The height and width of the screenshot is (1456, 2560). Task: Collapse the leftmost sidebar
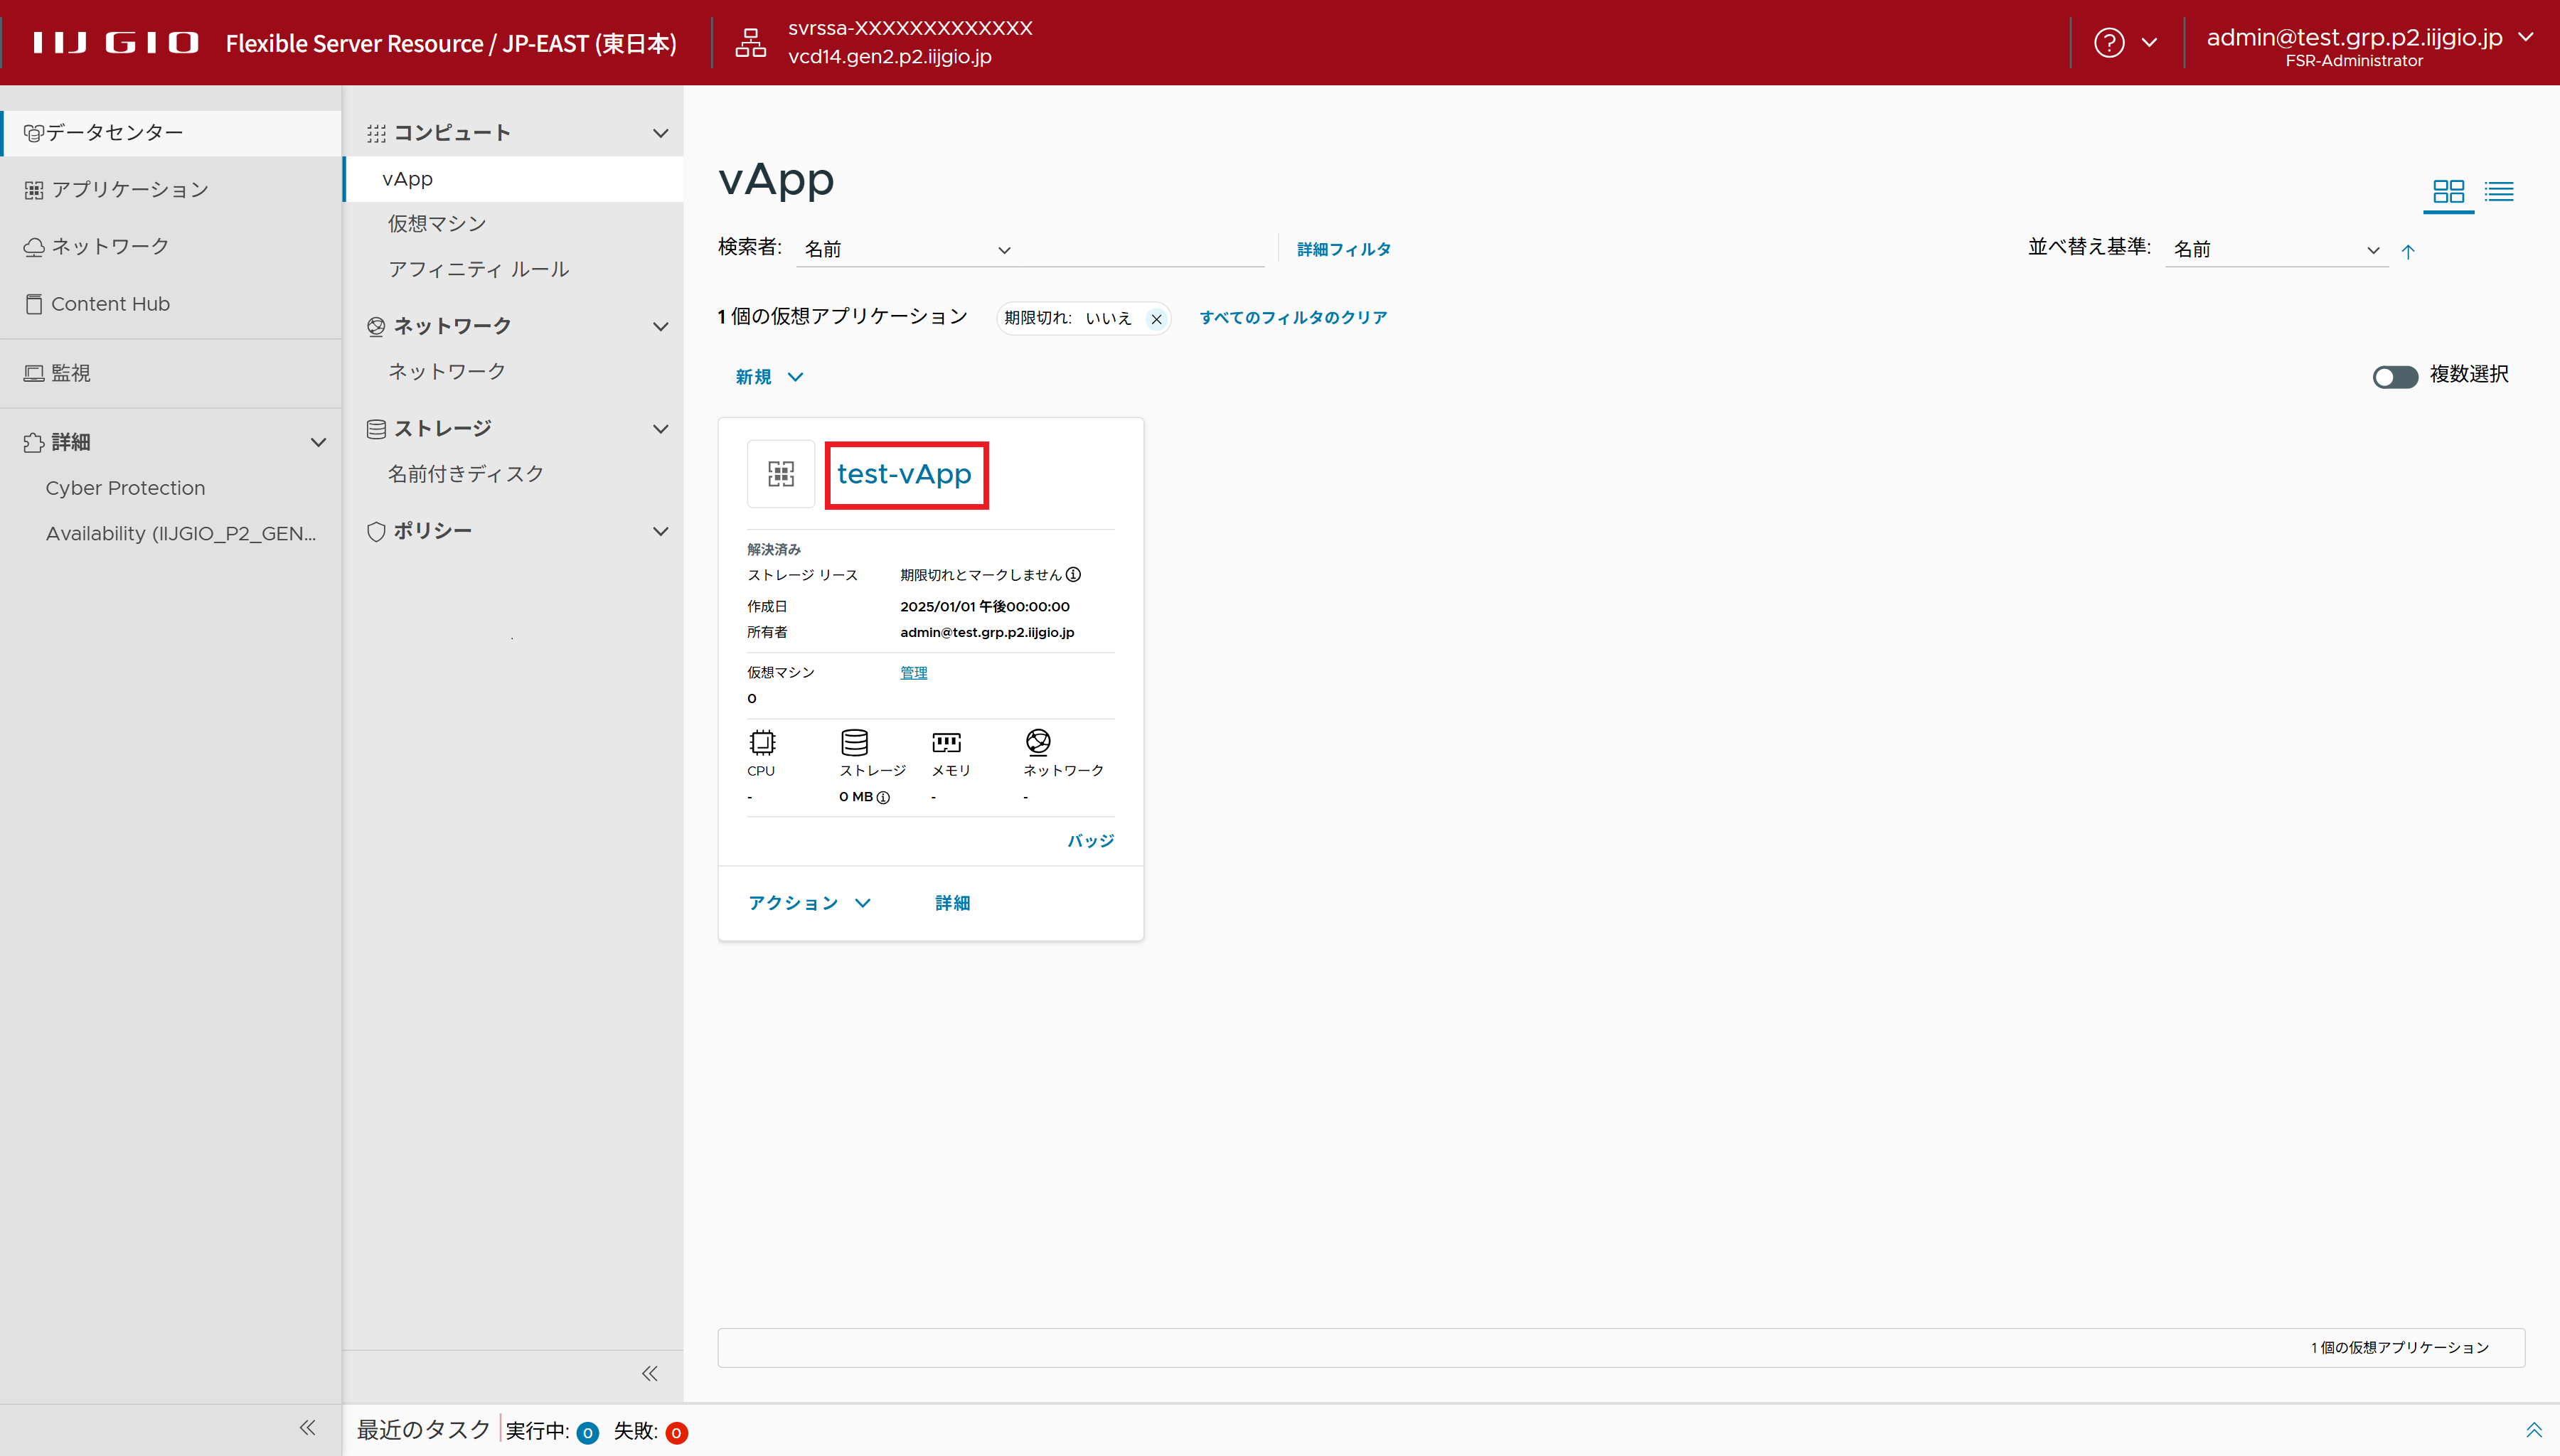[308, 1428]
